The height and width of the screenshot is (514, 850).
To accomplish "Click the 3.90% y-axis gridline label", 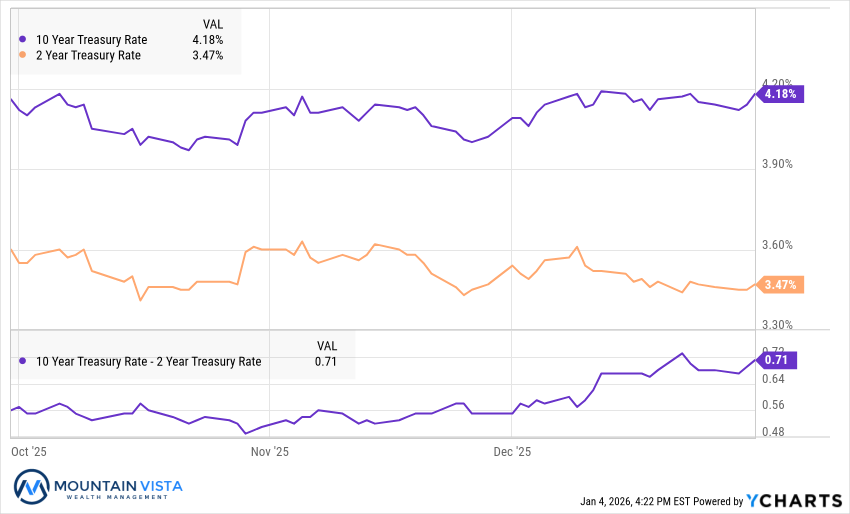I will click(x=776, y=164).
